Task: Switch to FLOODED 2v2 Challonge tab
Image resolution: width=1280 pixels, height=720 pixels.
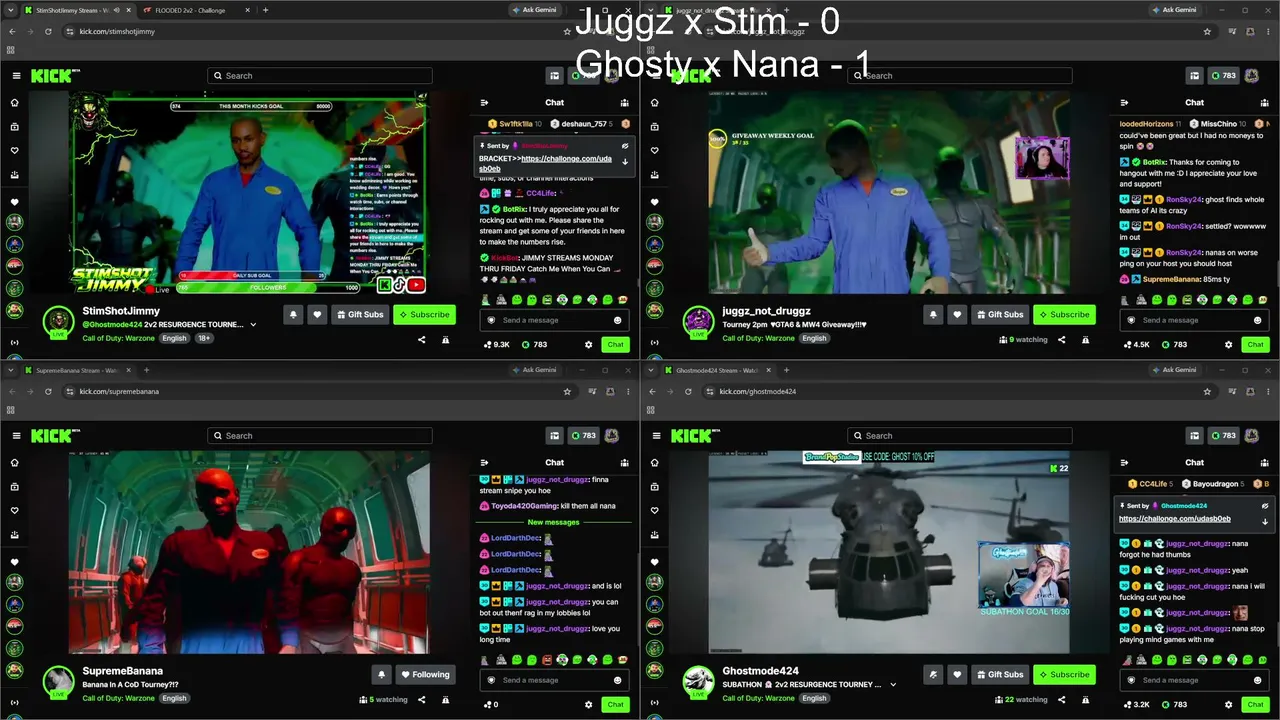Action: click(x=196, y=10)
